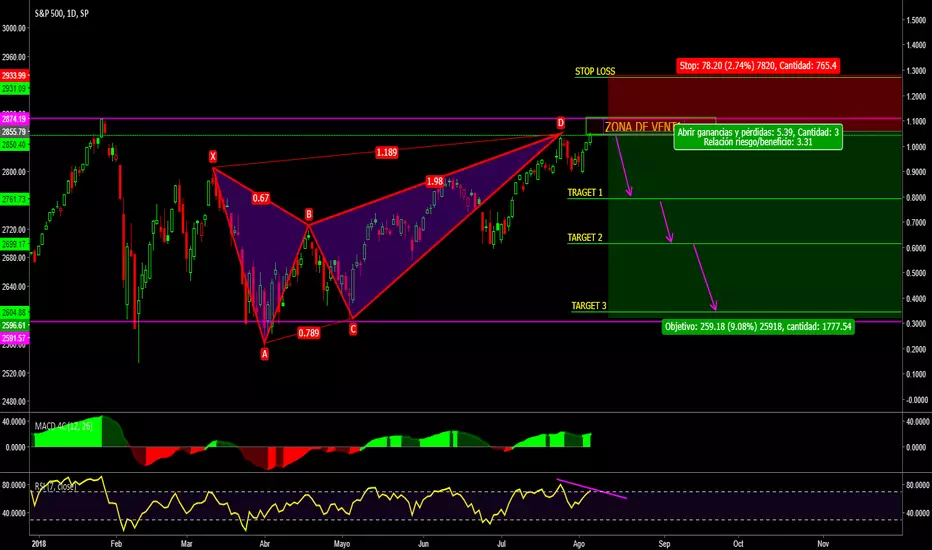Image resolution: width=932 pixels, height=550 pixels.
Task: Click Mar on the time axis
Action: pyautogui.click(x=187, y=543)
